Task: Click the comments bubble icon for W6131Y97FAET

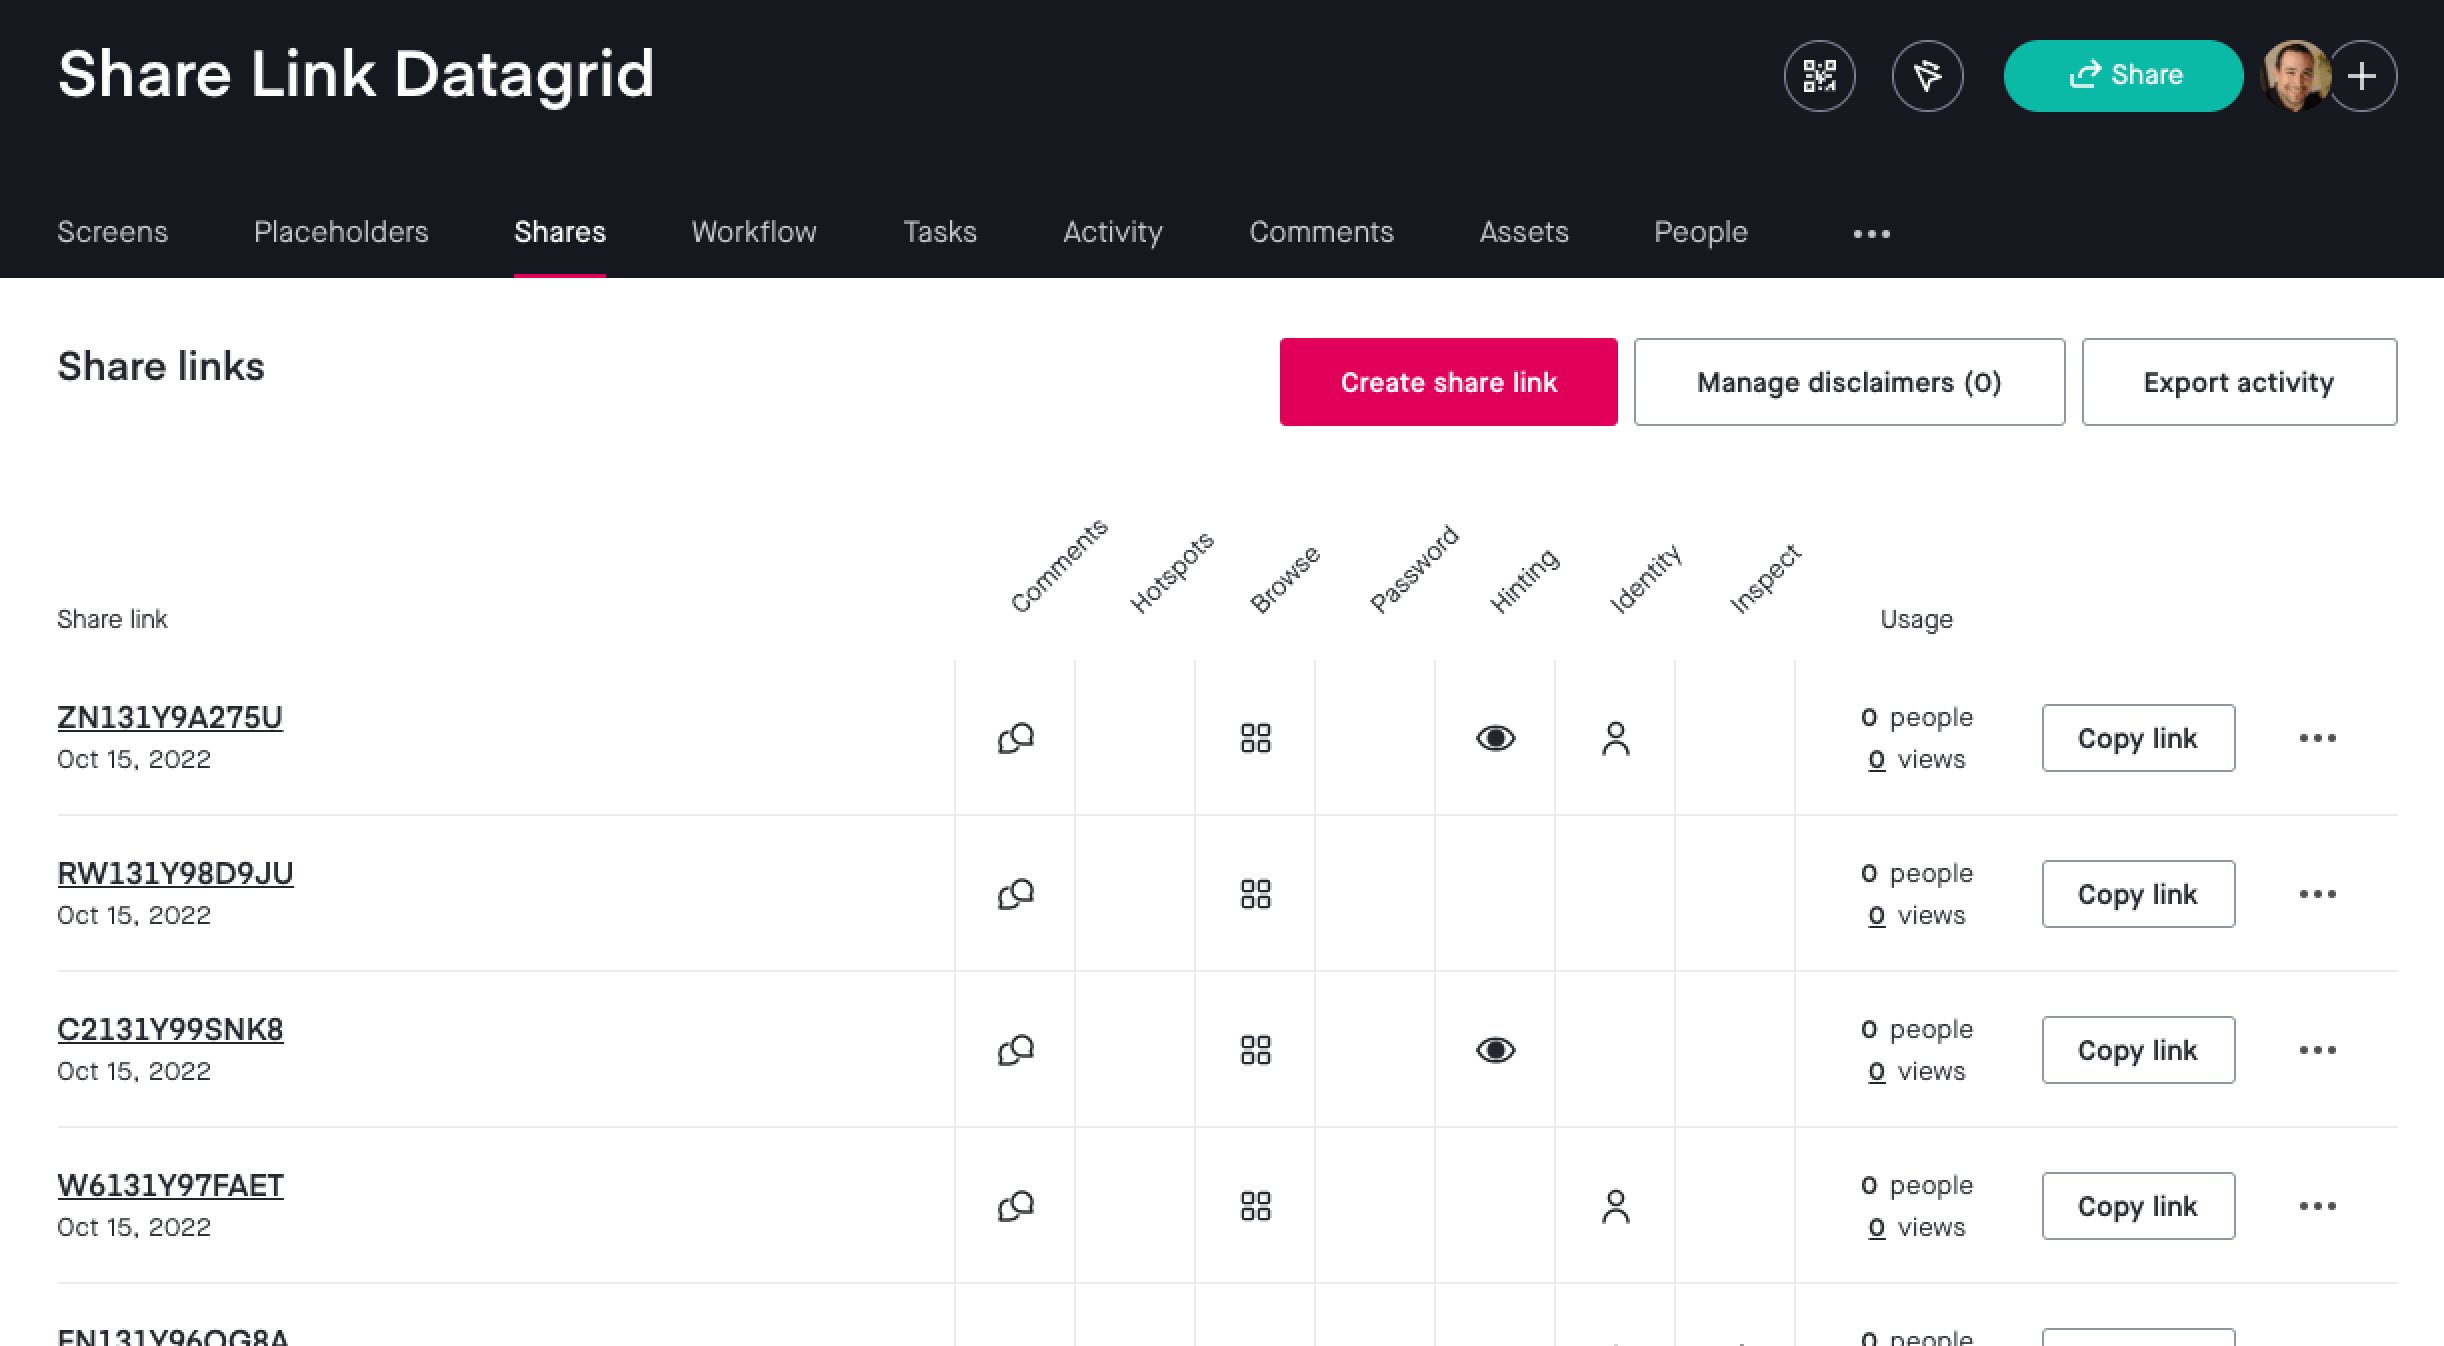Action: click(1014, 1206)
